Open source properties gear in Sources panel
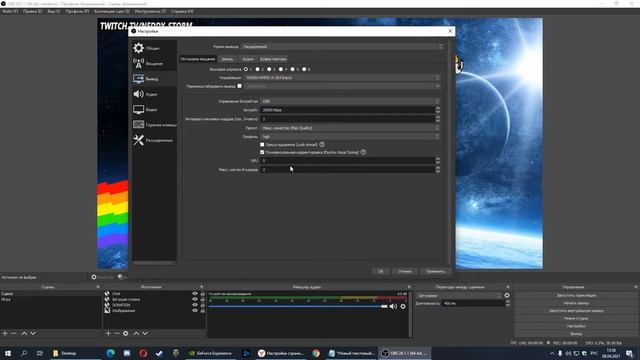Viewport: 640px width, 360px height. tap(126, 333)
